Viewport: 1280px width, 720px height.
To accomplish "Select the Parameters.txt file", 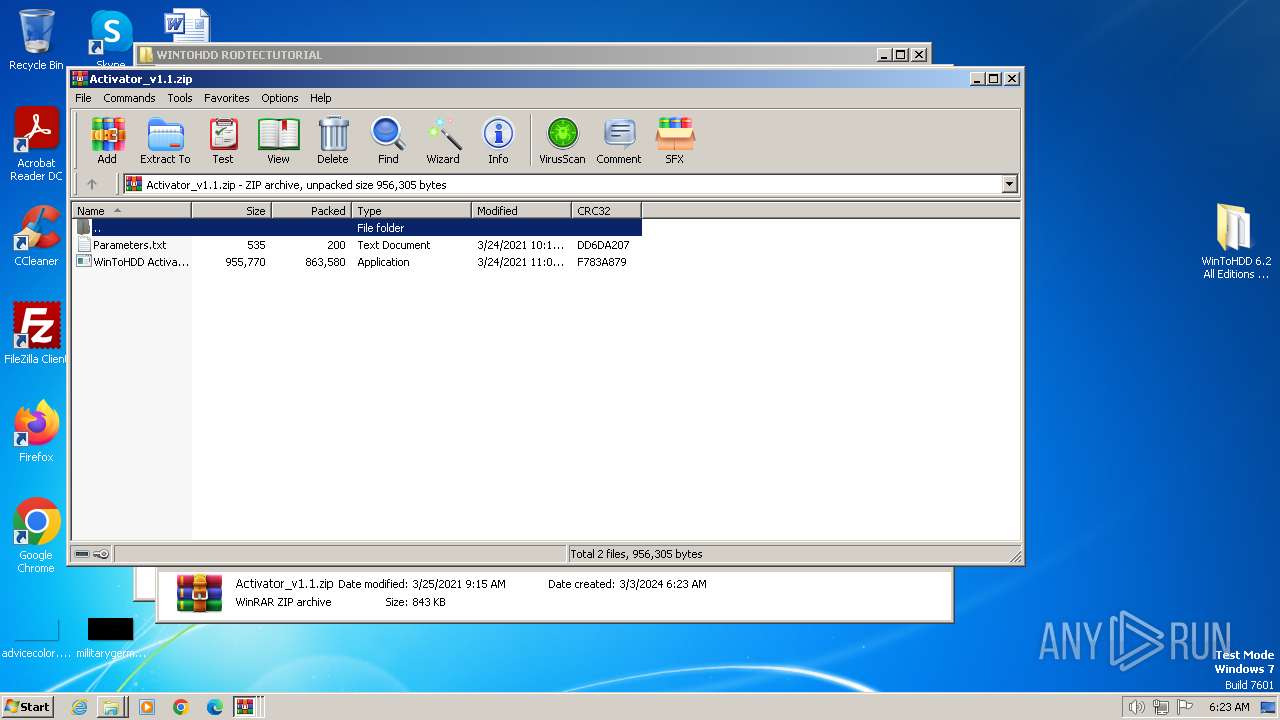I will coord(129,245).
